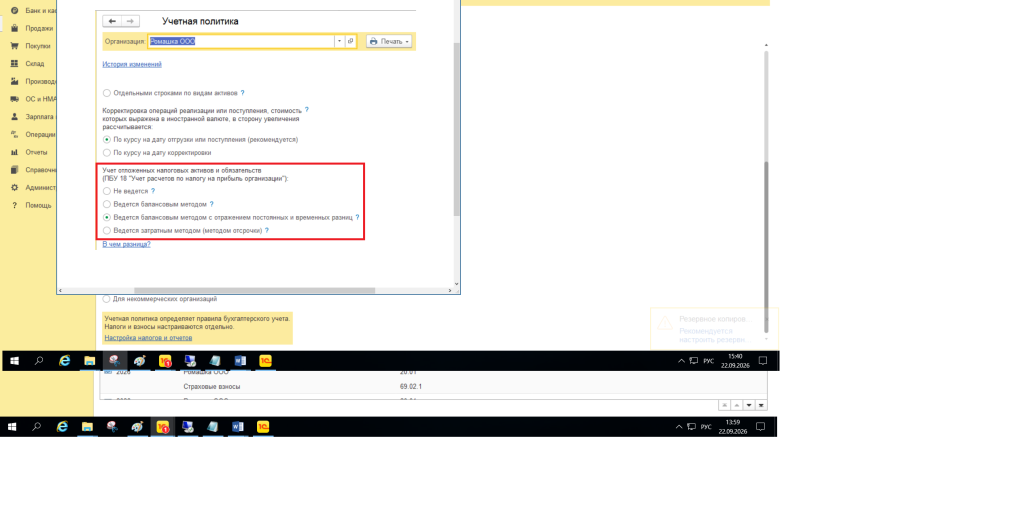This screenshot has height=525, width=1024.
Task: Click the horizontal scrollbar of Учетная политика window
Action: tap(255, 291)
